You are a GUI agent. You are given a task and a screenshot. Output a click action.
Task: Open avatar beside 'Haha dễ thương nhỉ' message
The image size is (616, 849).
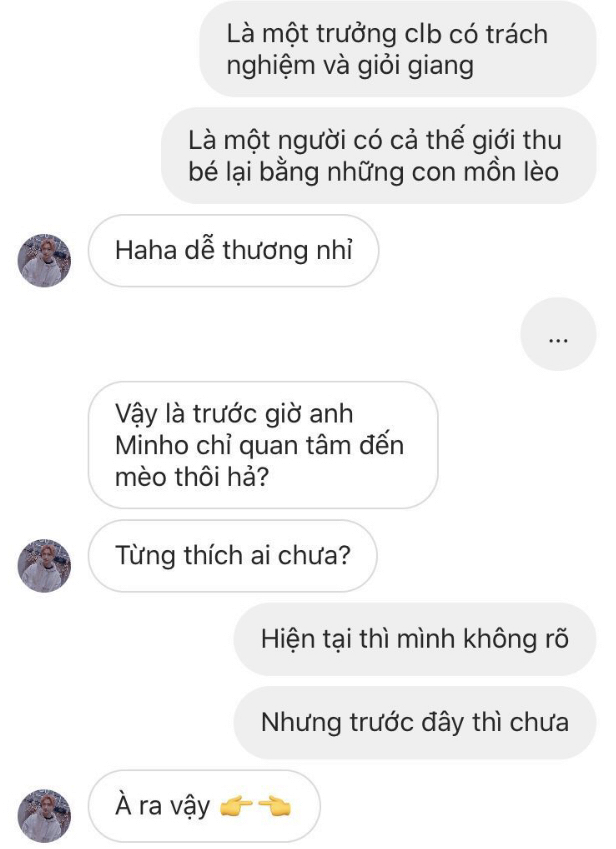click(44, 260)
